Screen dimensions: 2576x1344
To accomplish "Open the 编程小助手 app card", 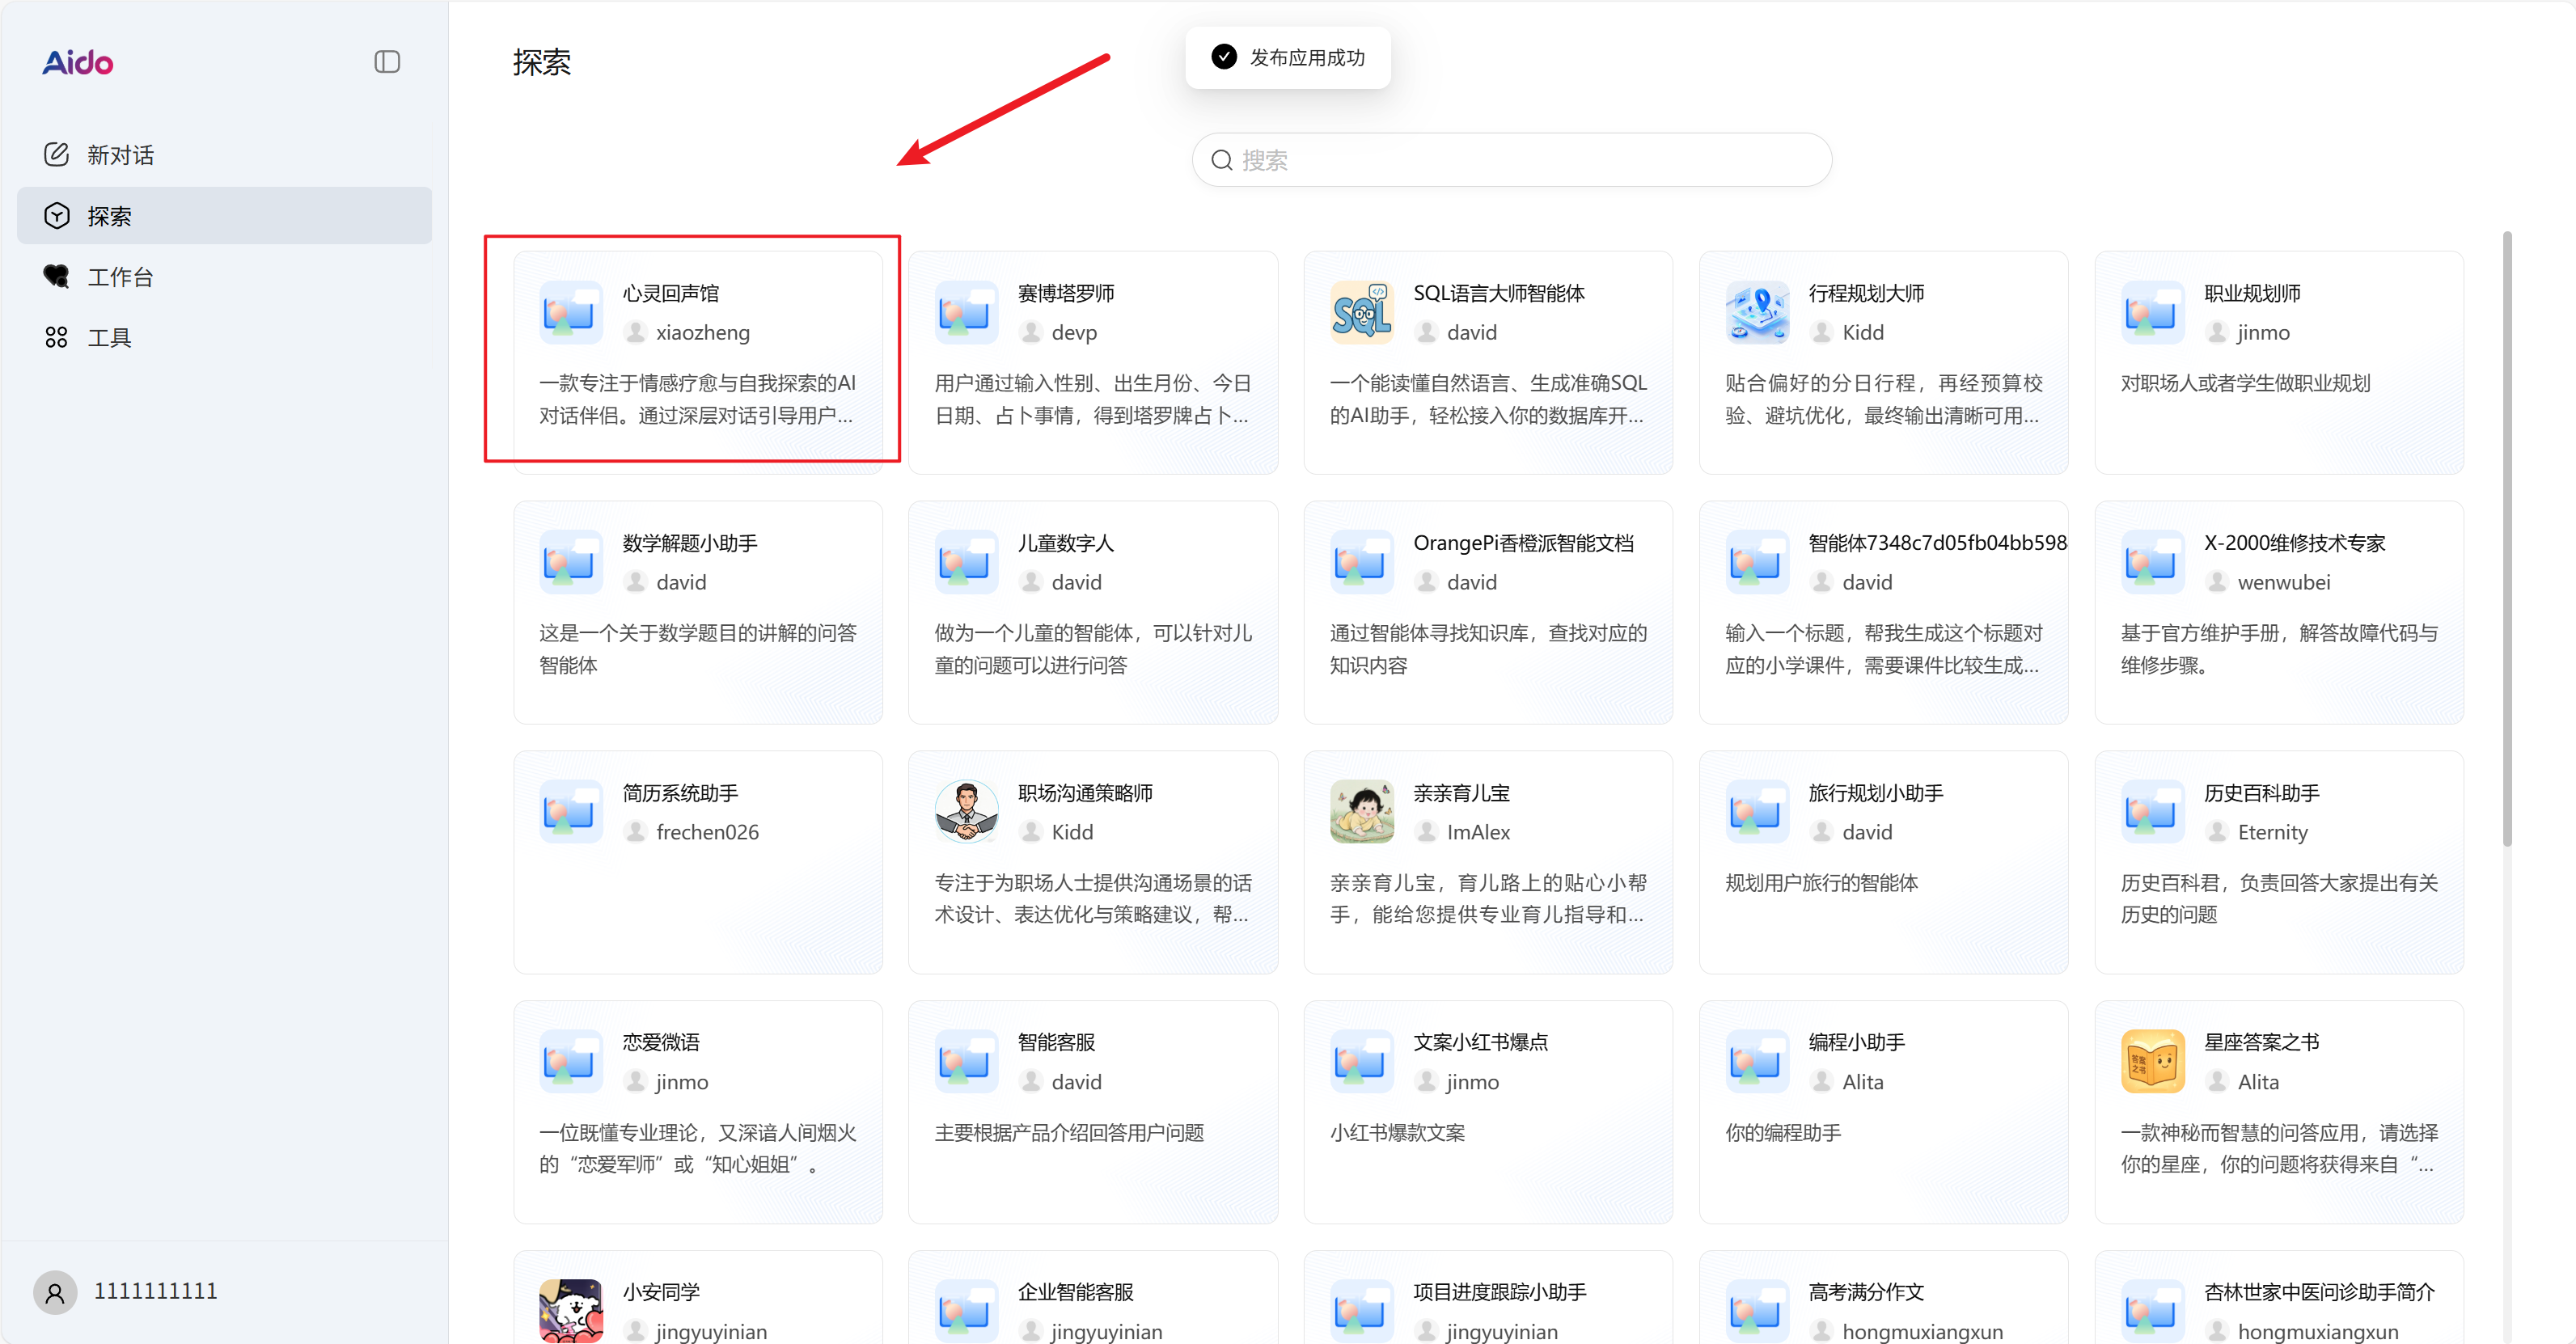I will click(x=1883, y=1112).
